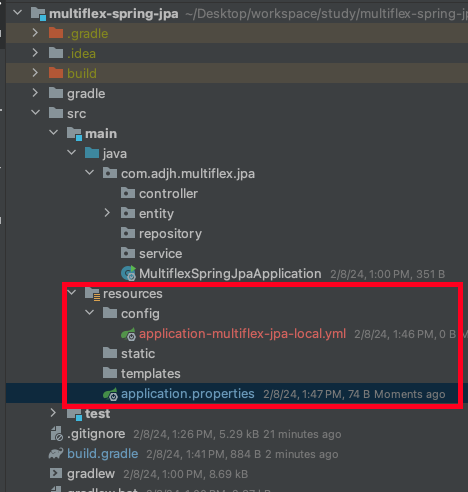
Task: Select the config folder label
Action: coord(140,314)
